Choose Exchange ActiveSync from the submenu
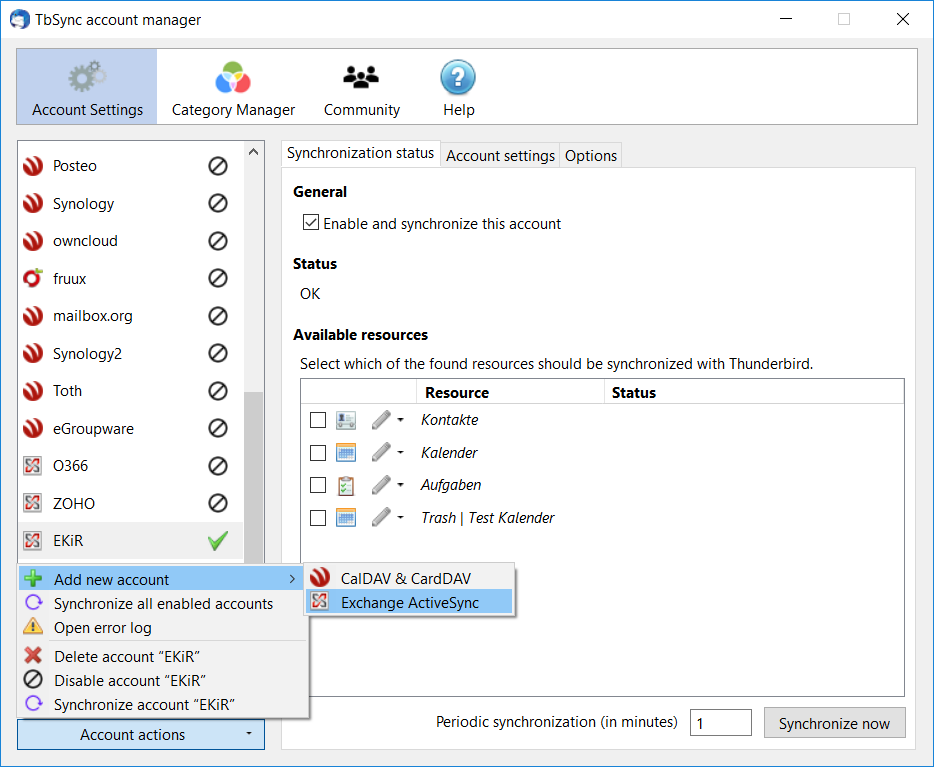This screenshot has width=934, height=767. 409,602
